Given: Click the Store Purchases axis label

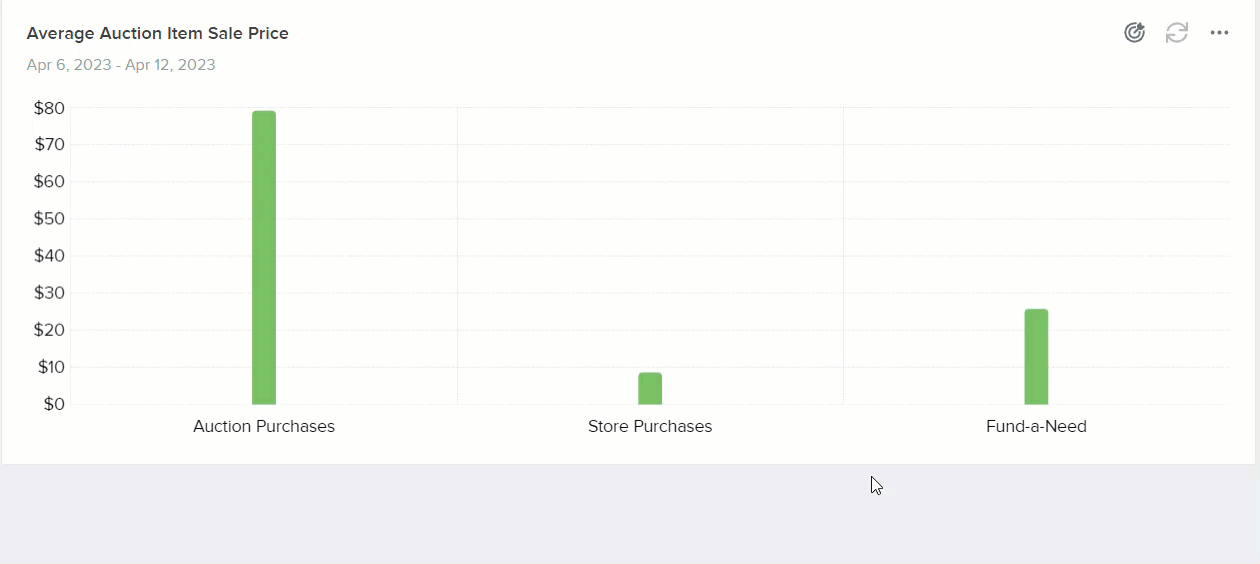Looking at the screenshot, I should (x=650, y=426).
